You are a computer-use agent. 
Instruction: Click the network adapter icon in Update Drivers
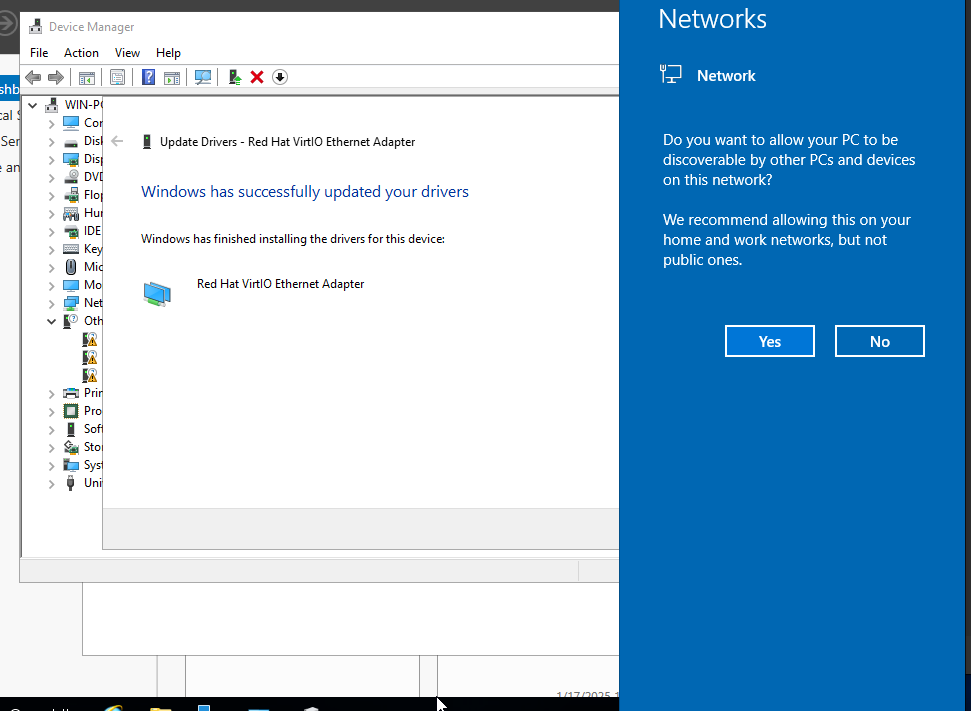coord(157,294)
